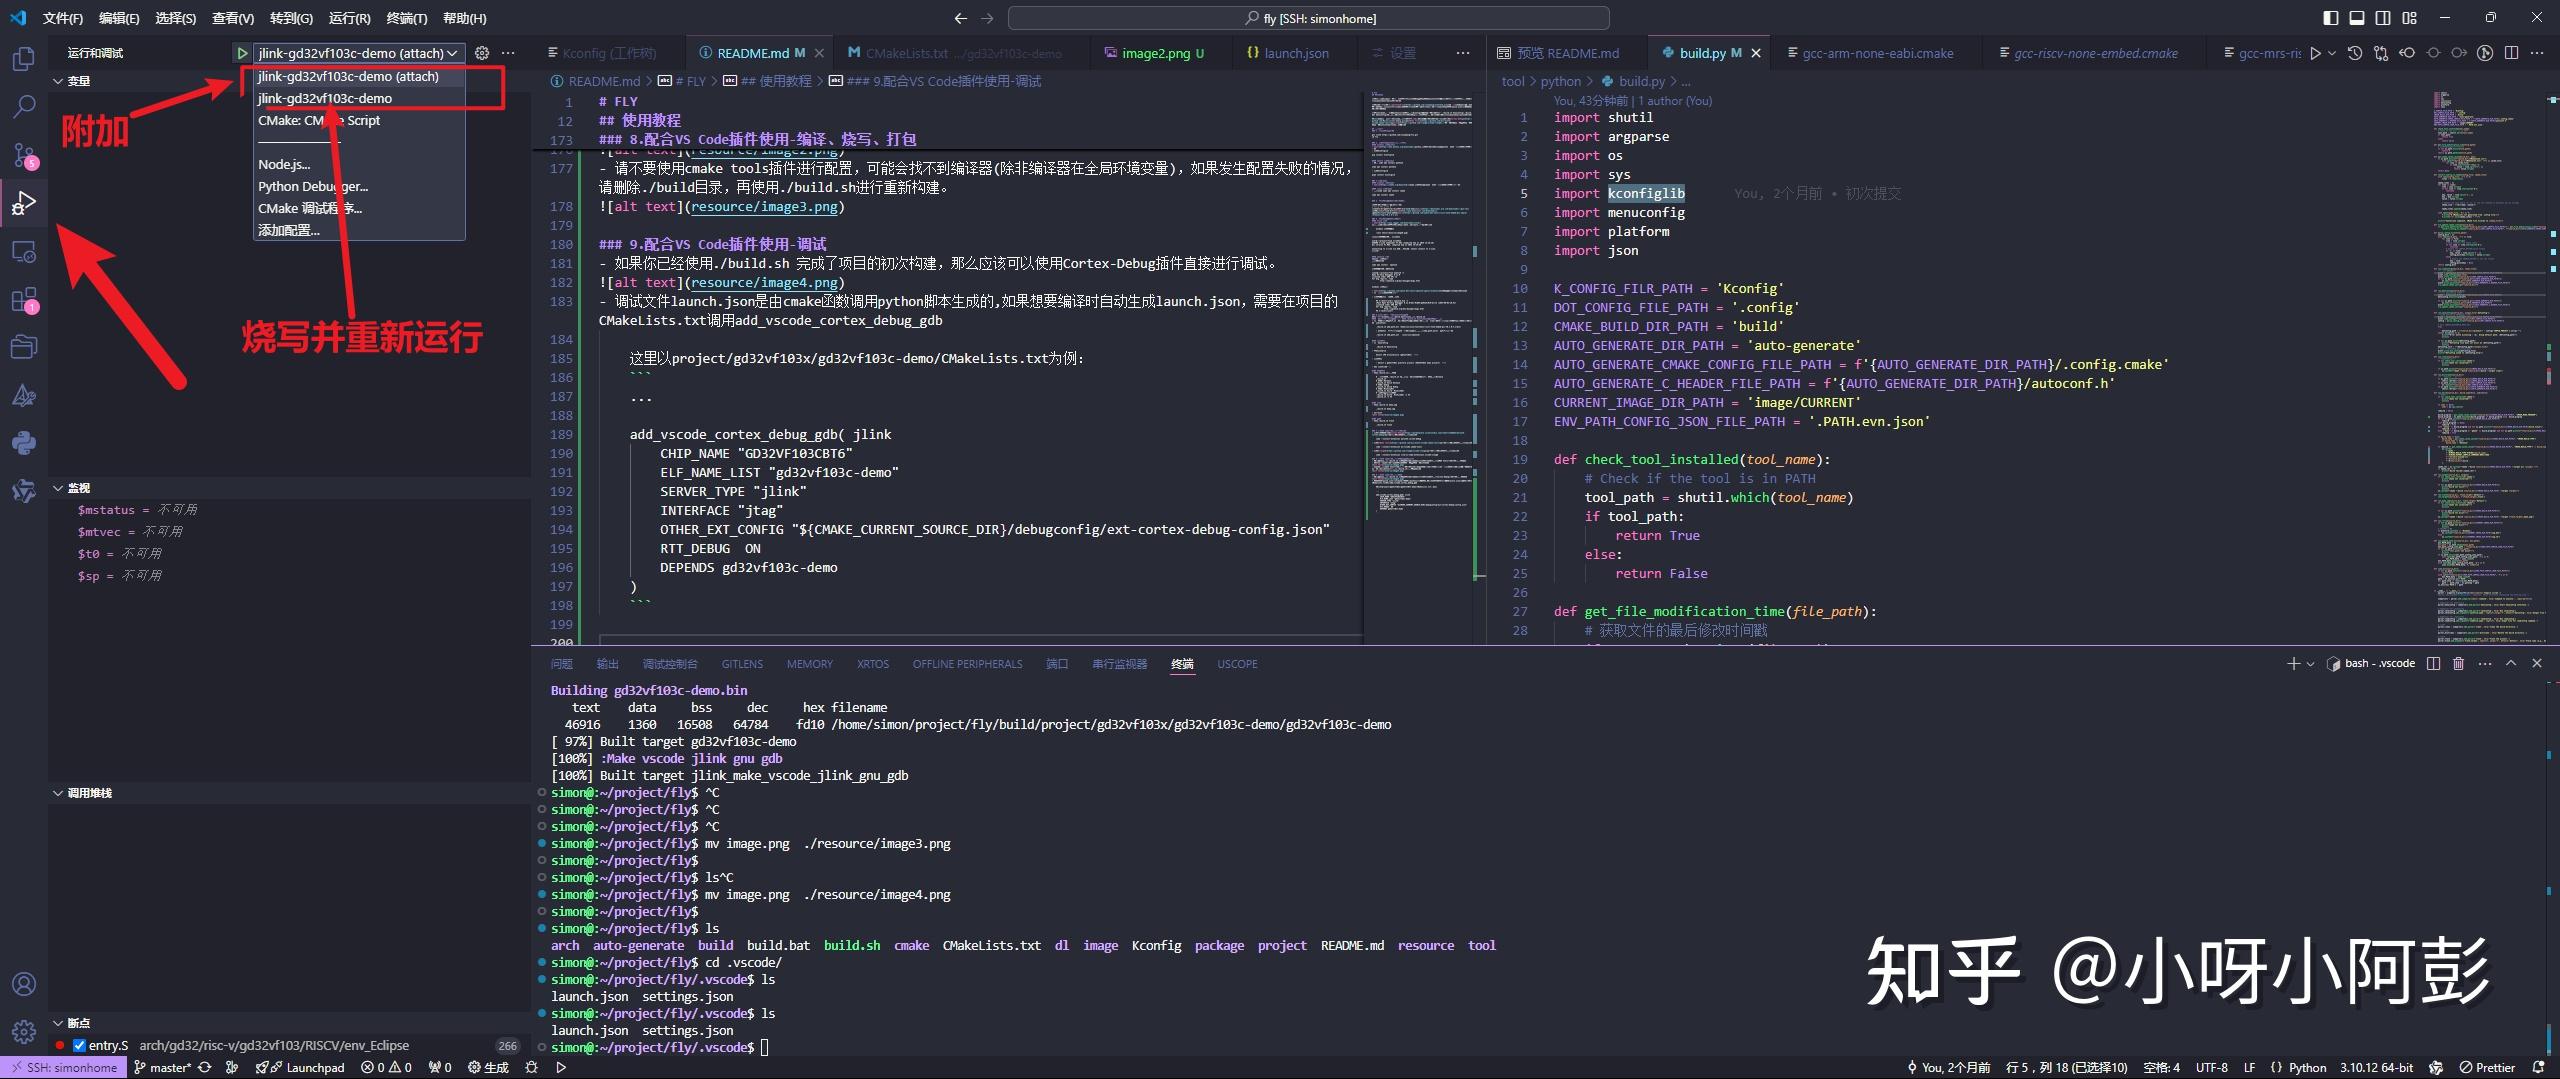Open the Remote Explorer in the activity bar
The image size is (2560, 1079).
point(22,252)
